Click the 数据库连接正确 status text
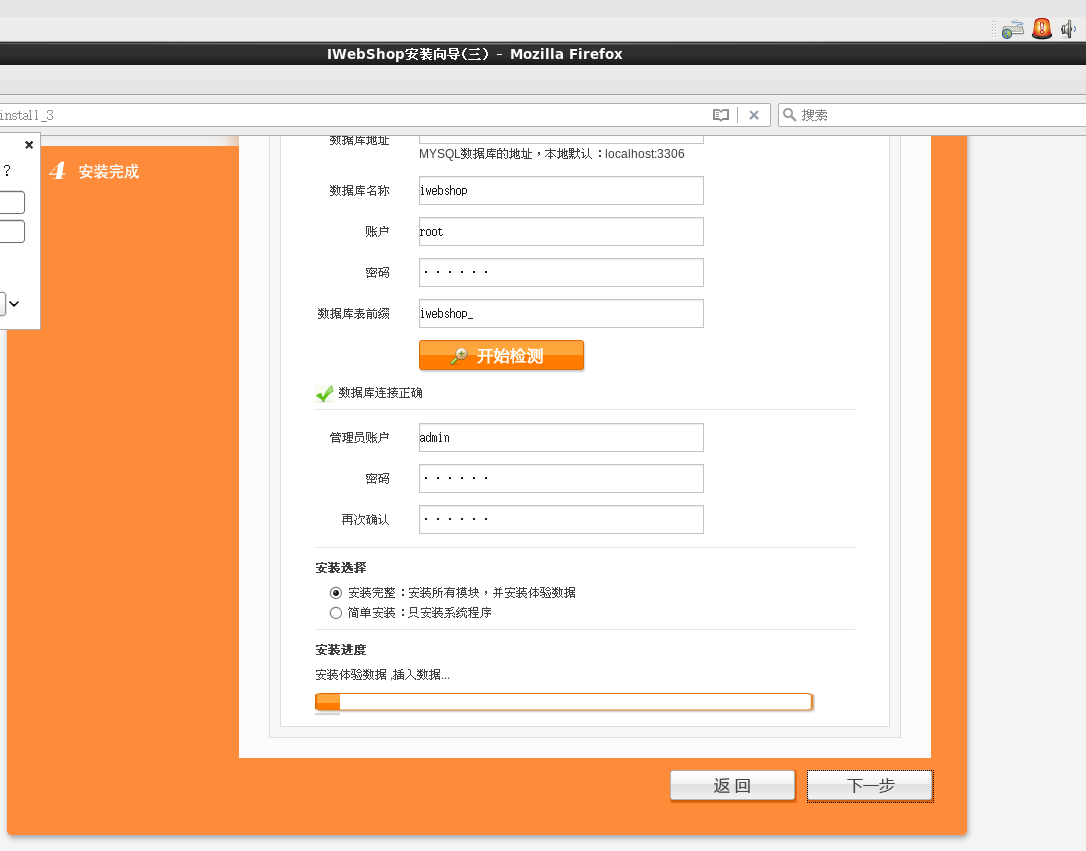This screenshot has width=1086, height=851. [x=380, y=393]
